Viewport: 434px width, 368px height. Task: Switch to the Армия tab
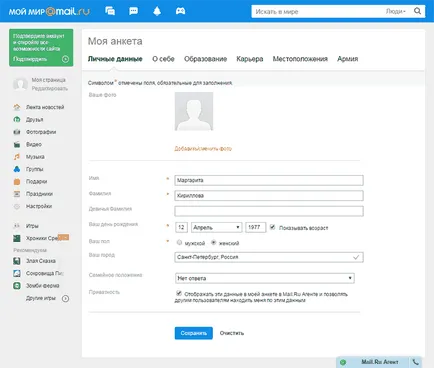click(x=348, y=59)
